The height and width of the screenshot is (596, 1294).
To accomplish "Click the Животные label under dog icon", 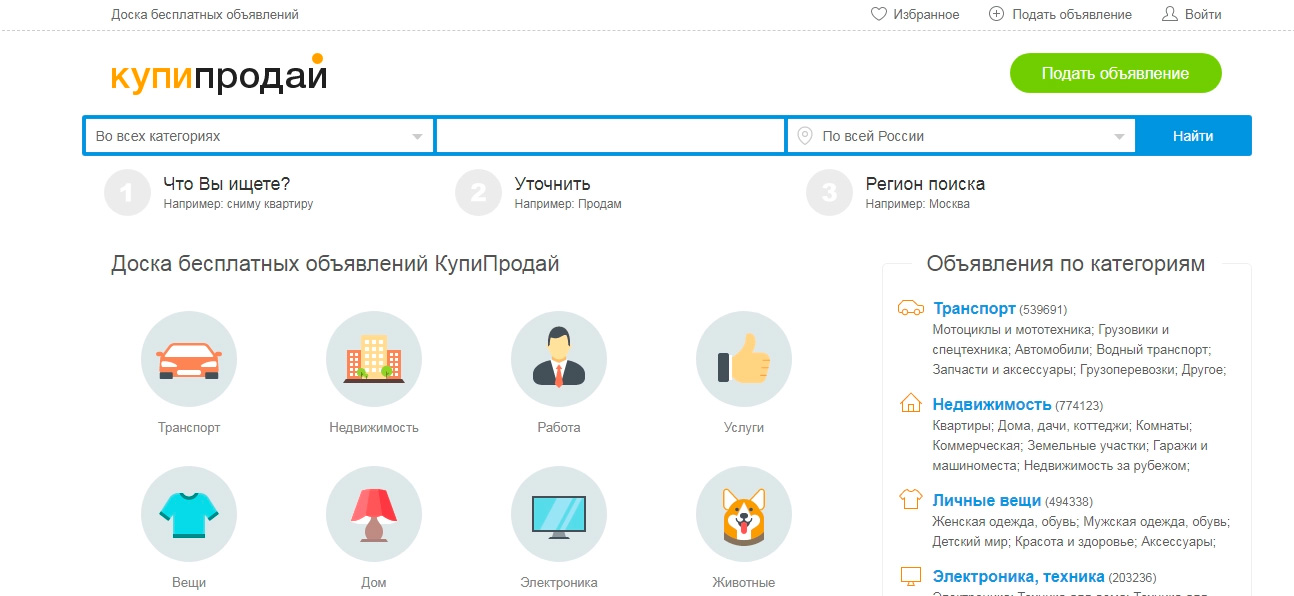I will pos(743,582).
